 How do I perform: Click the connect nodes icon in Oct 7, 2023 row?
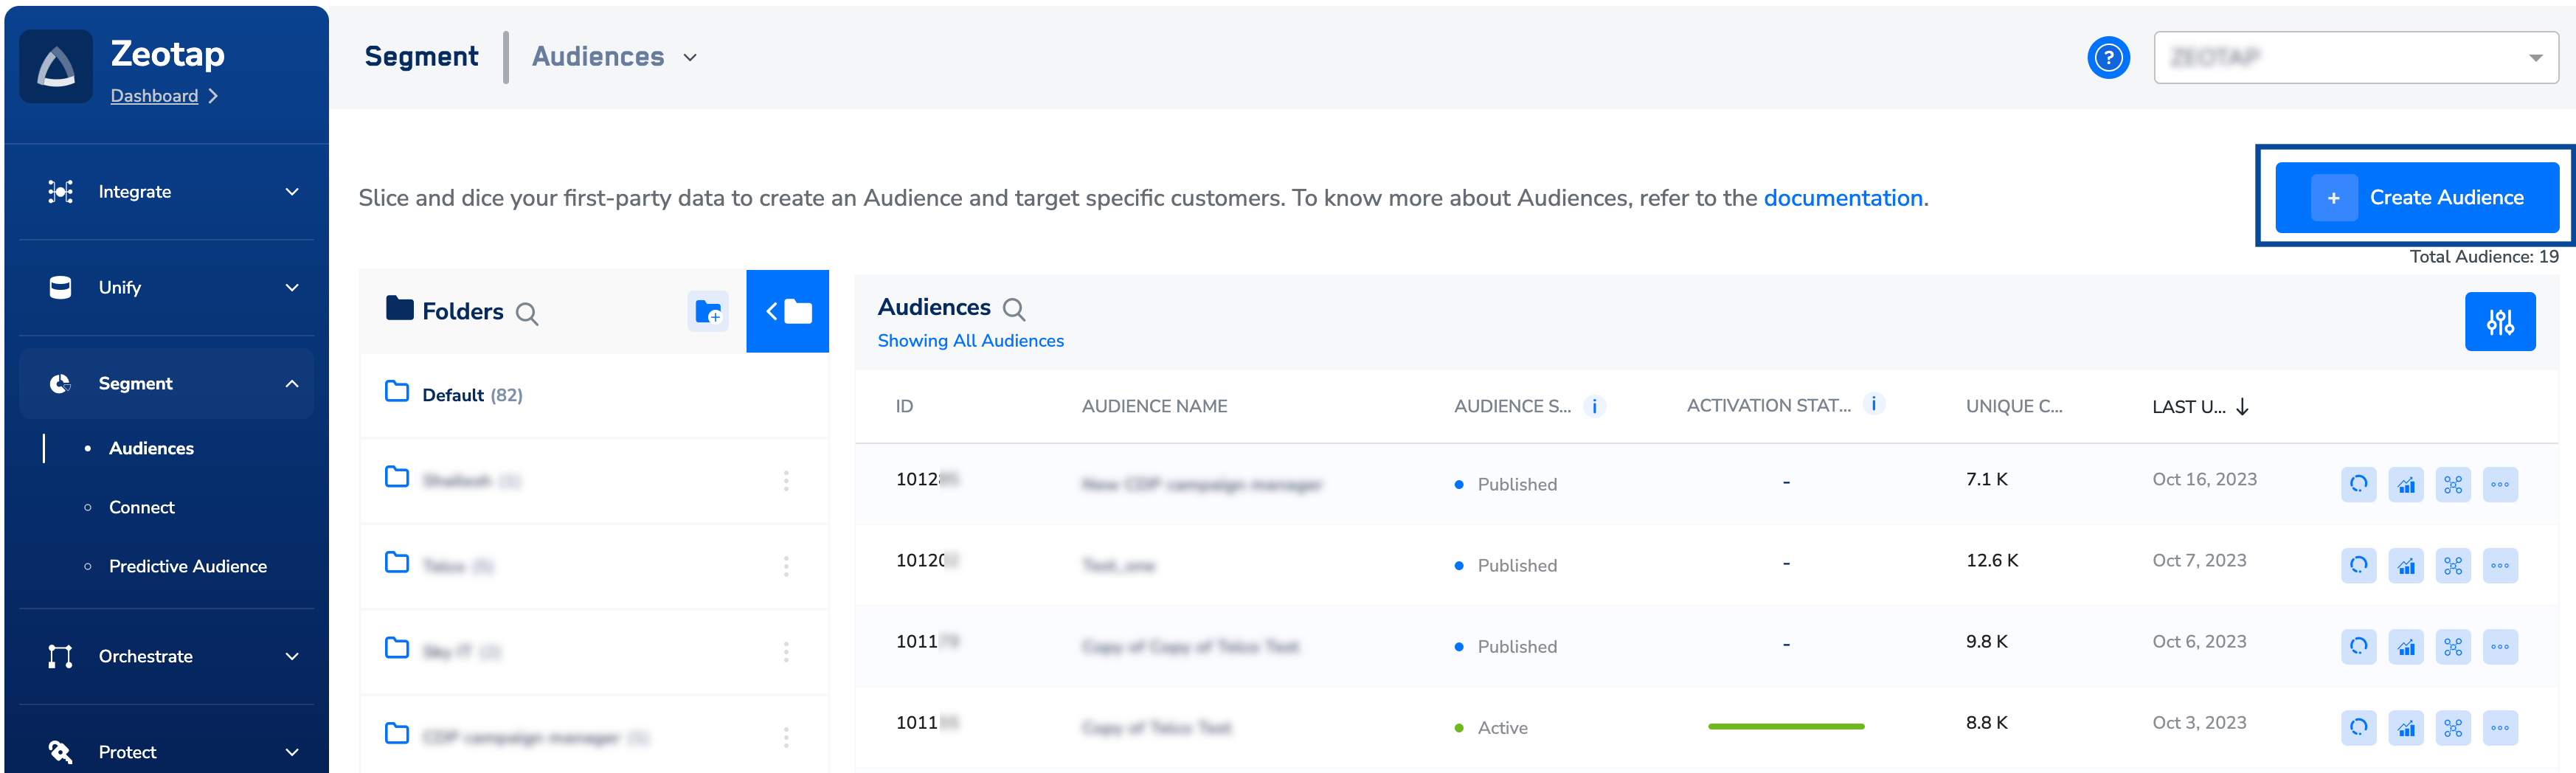pos(2453,566)
